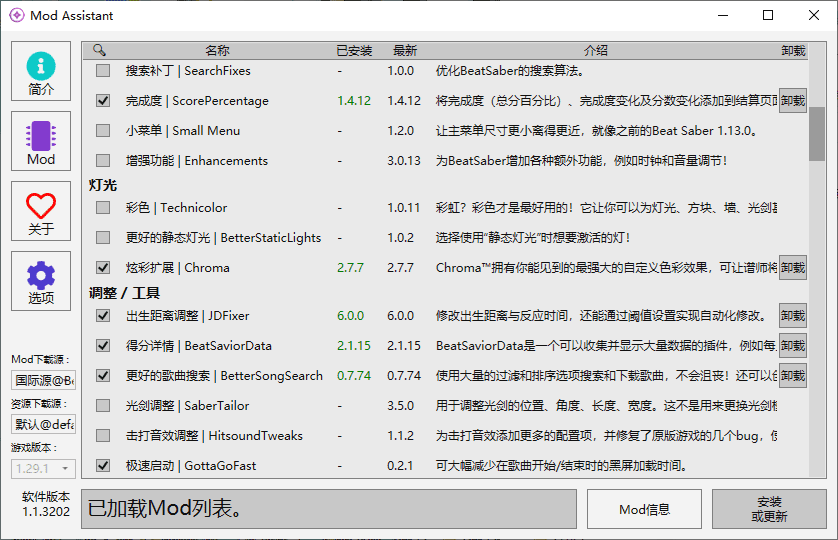
Task: Select the 彩色 | Technicolor row name
Action: [x=176, y=207]
